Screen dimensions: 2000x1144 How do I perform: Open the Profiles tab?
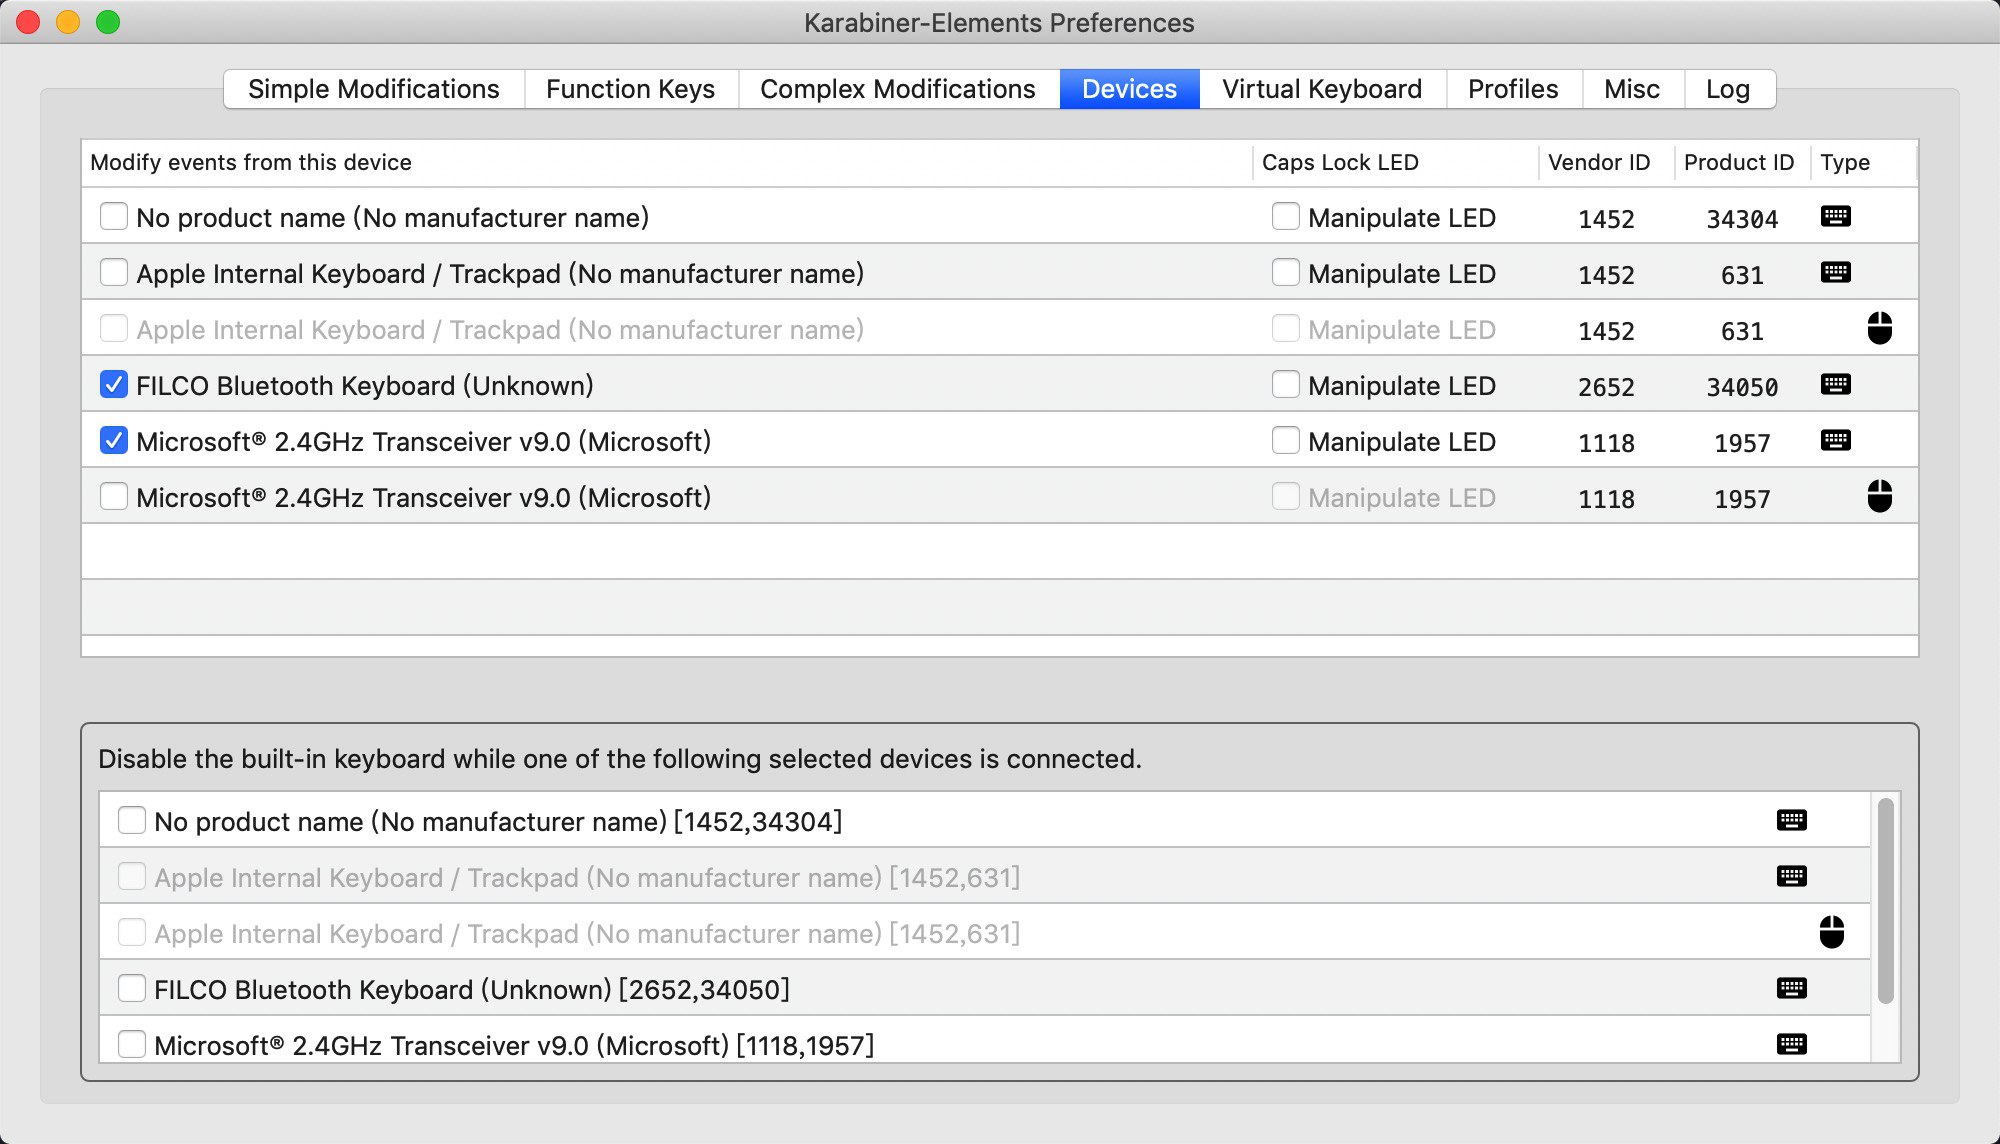(1512, 88)
